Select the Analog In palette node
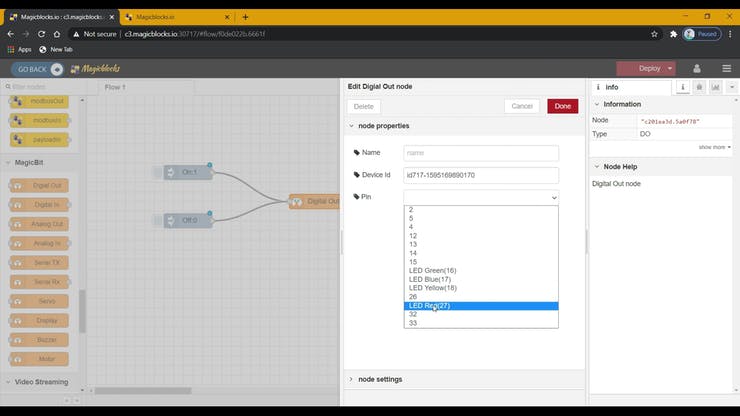 pos(40,243)
